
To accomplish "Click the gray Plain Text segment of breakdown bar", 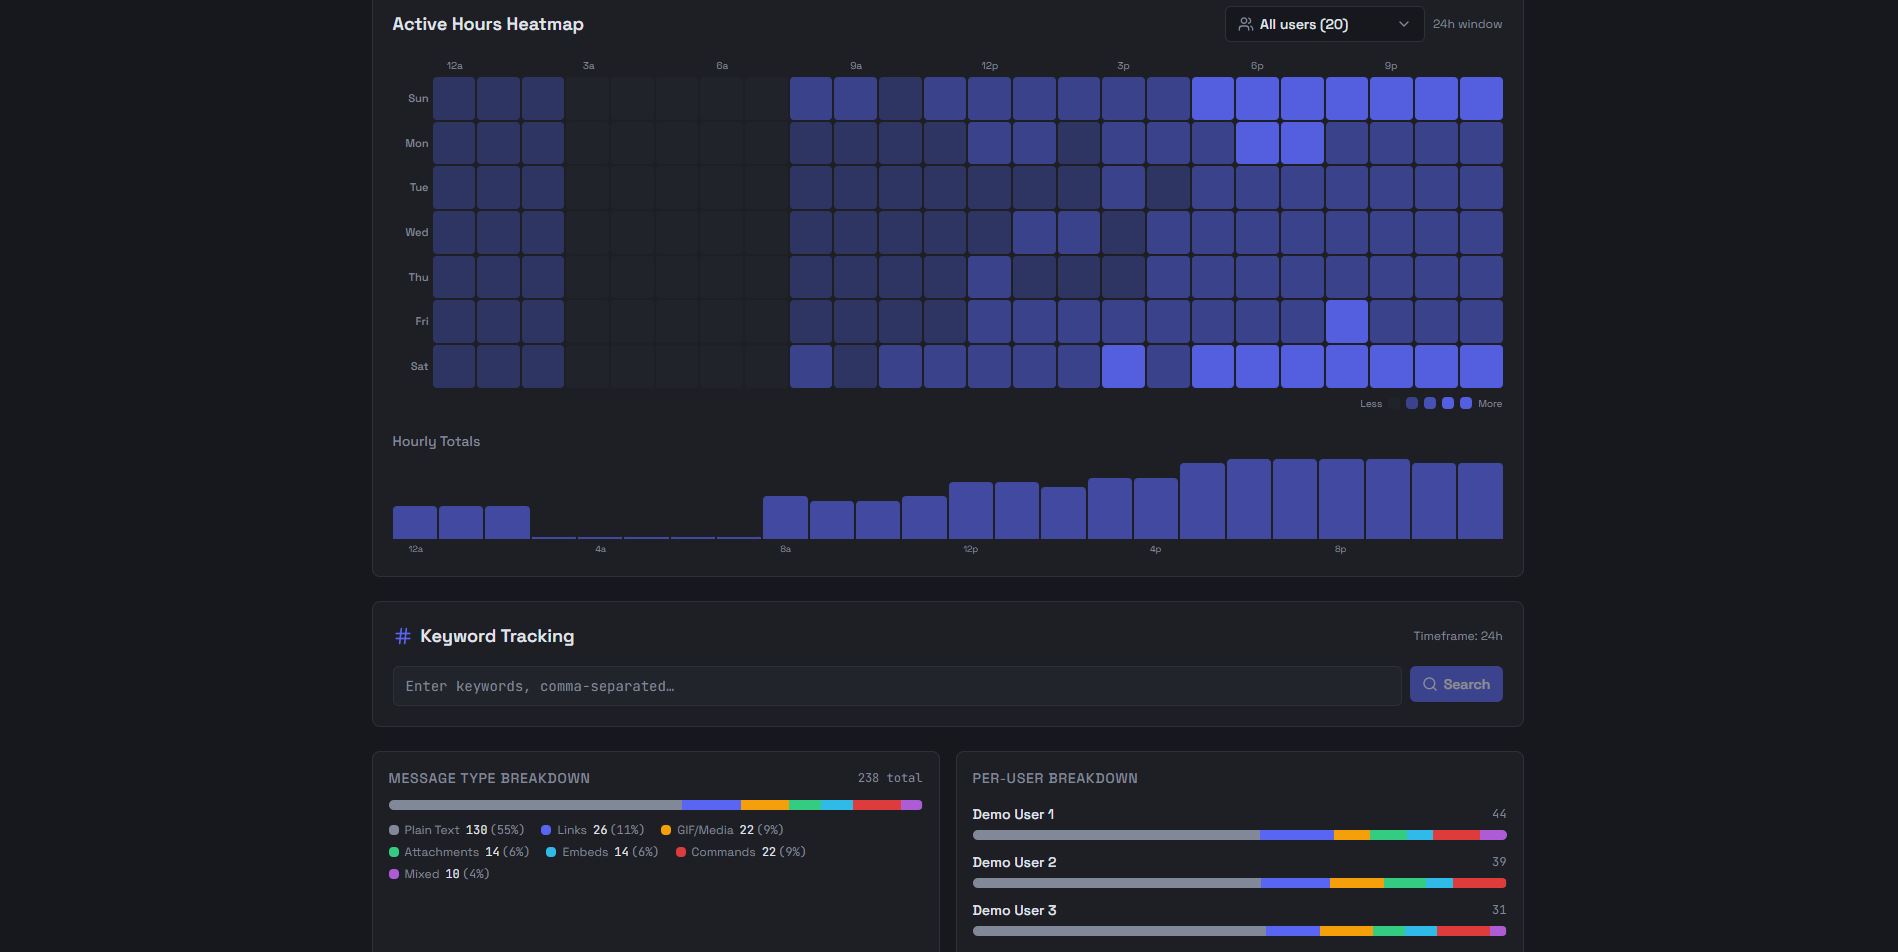I will [535, 805].
